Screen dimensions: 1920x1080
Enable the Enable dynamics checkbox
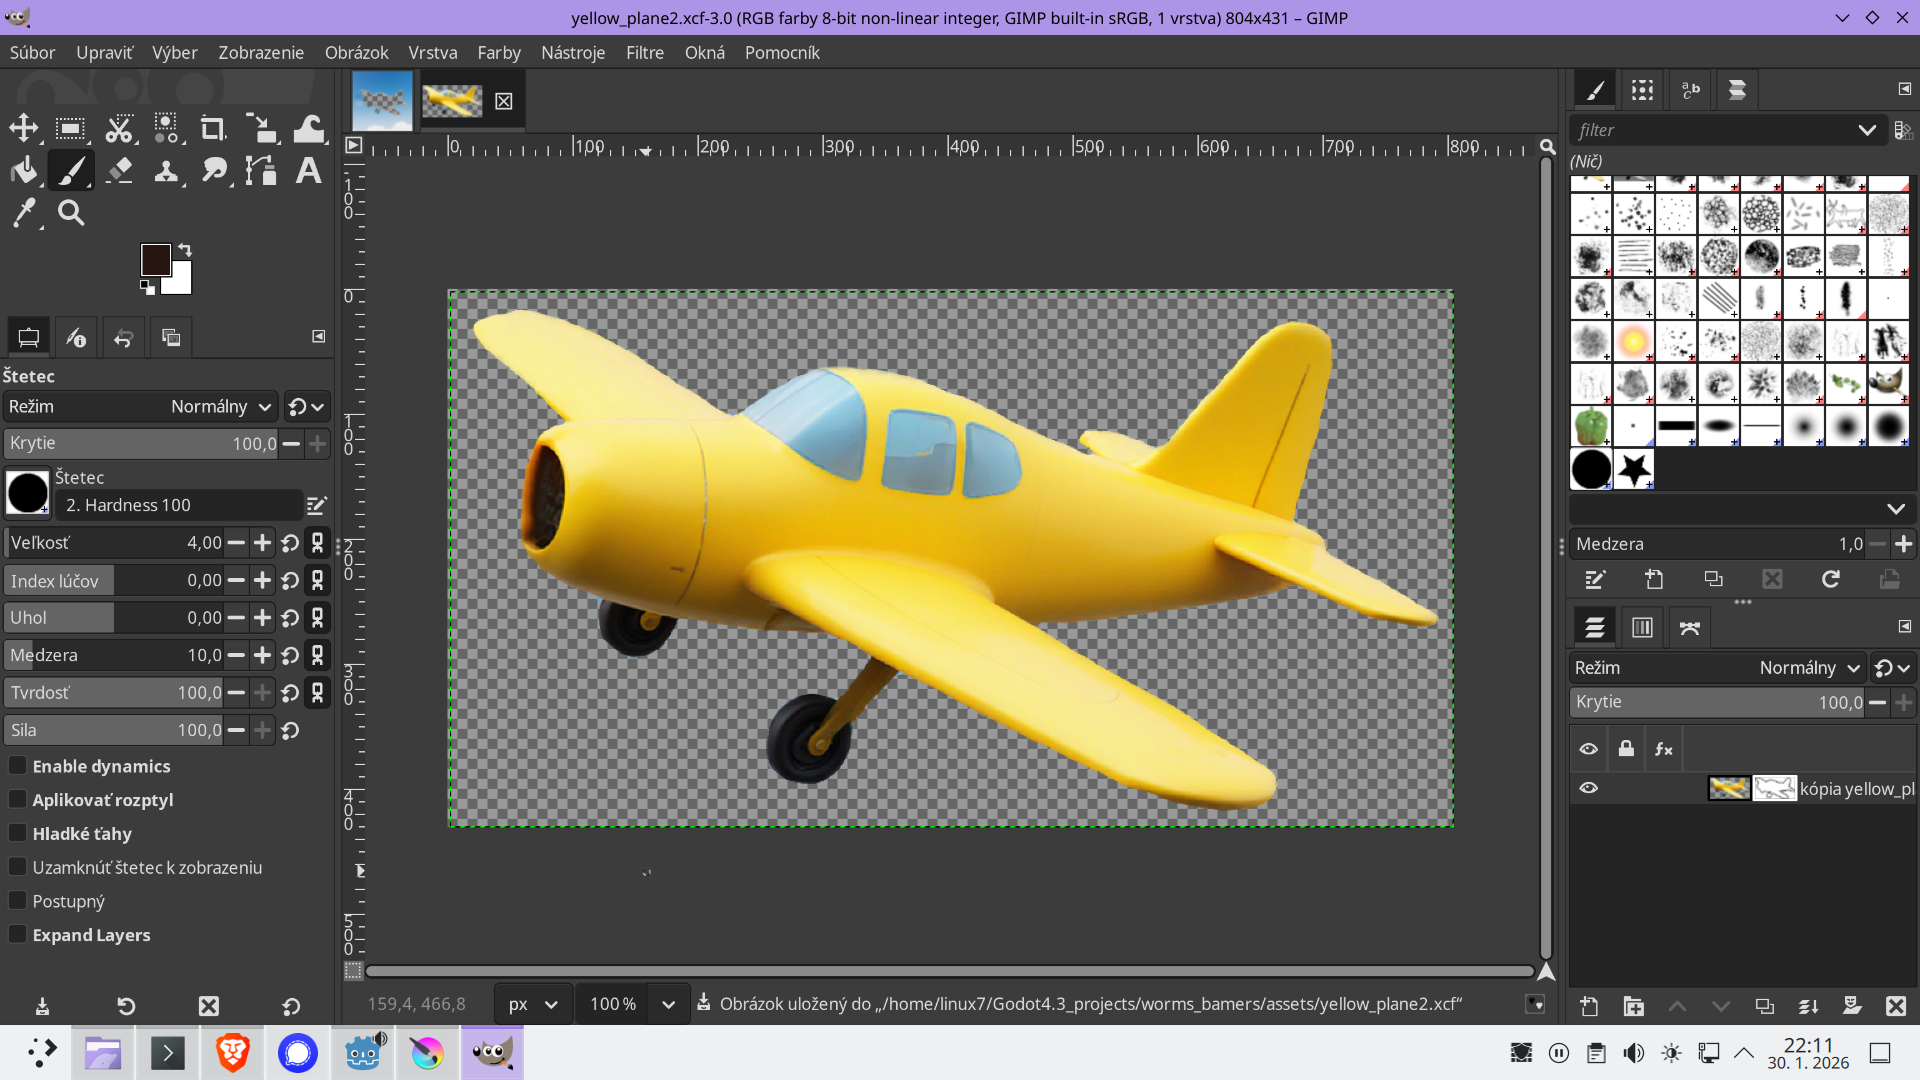[x=18, y=766]
